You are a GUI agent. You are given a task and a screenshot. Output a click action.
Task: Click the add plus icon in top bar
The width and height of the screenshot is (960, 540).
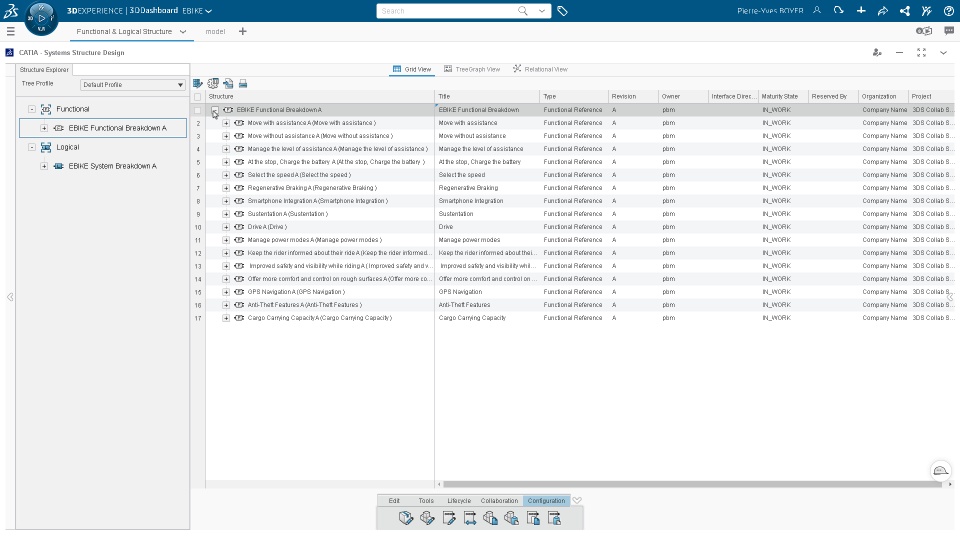click(861, 10)
